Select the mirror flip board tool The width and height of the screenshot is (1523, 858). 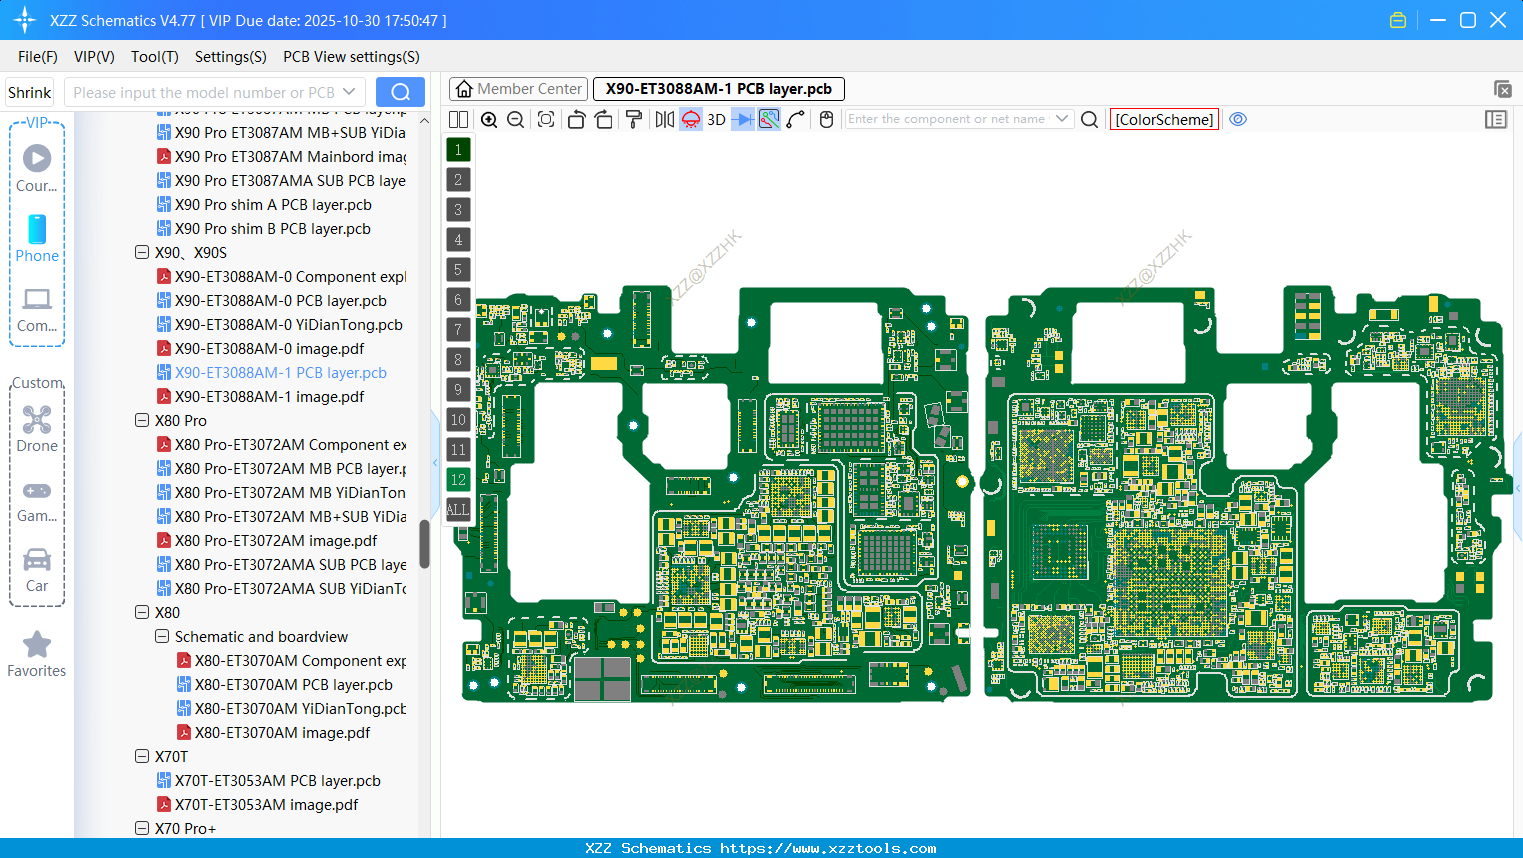pyautogui.click(x=666, y=119)
